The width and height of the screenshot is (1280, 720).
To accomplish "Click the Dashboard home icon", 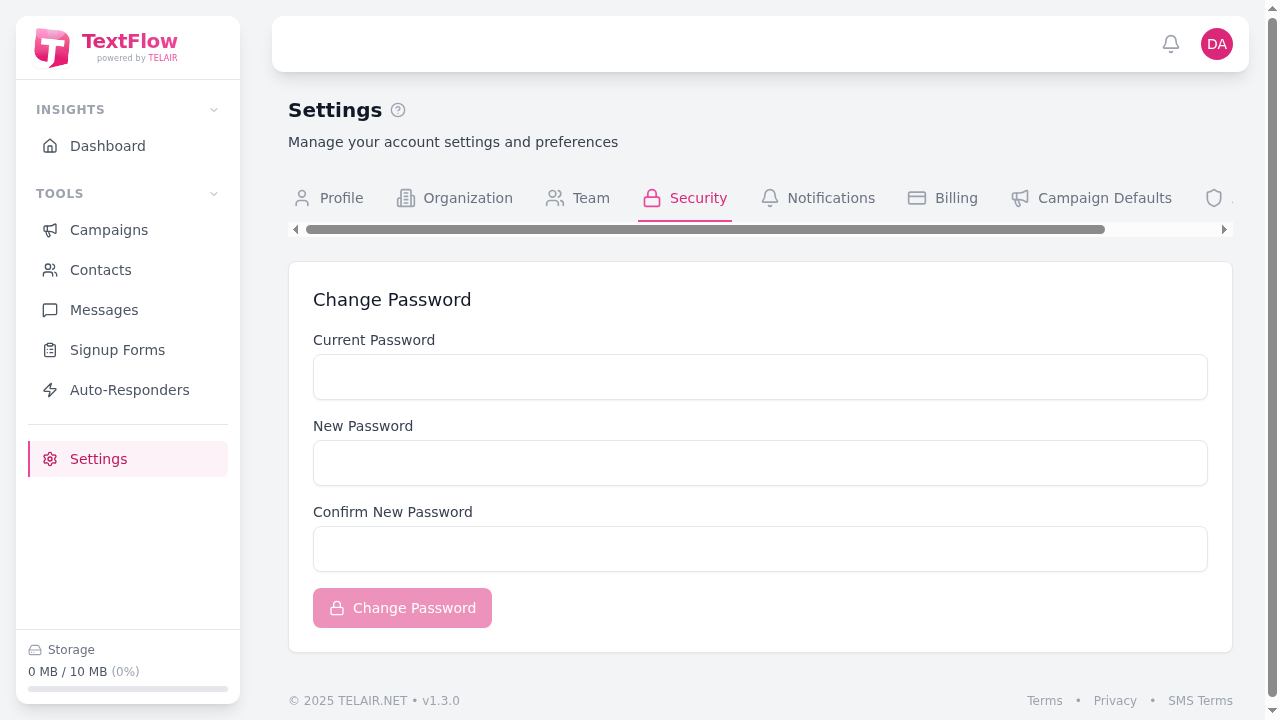I will 50,146.
